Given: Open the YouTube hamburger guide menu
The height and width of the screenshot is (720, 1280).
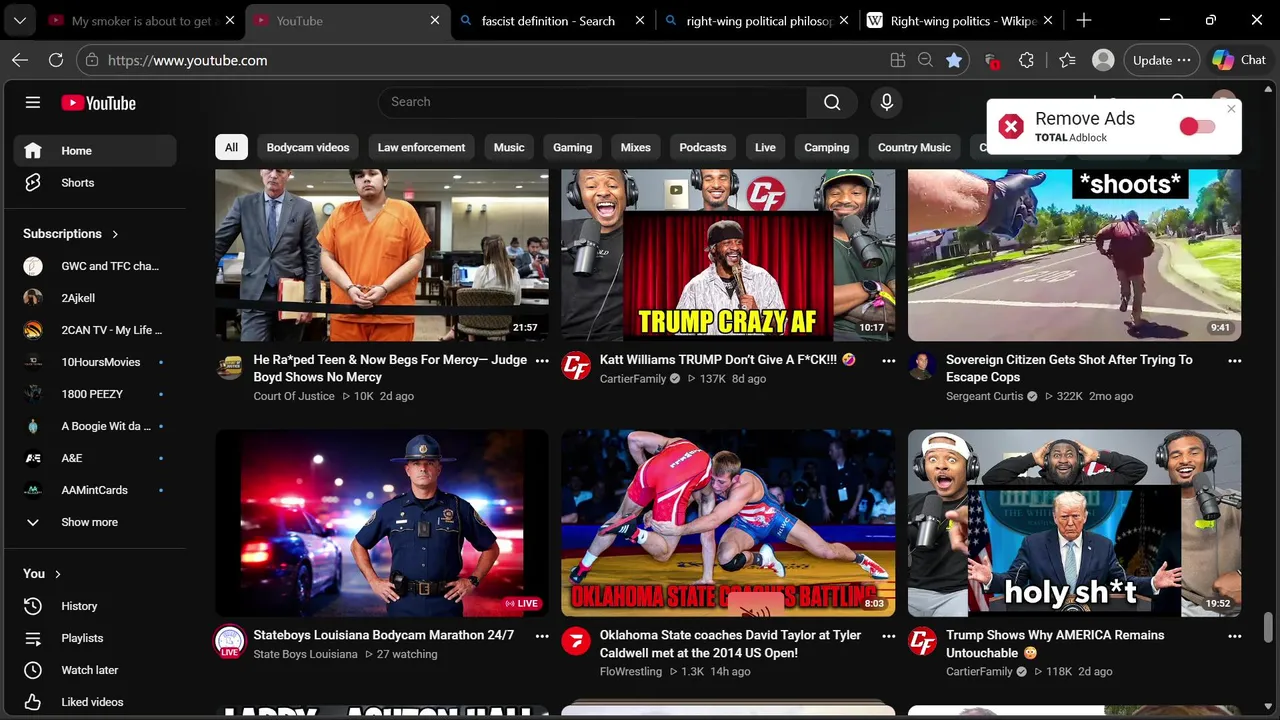Looking at the screenshot, I should pos(33,102).
